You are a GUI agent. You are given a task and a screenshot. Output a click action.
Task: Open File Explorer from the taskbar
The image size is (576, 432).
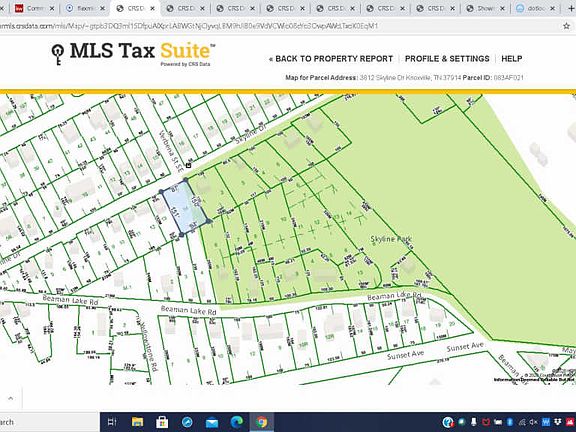[137, 422]
